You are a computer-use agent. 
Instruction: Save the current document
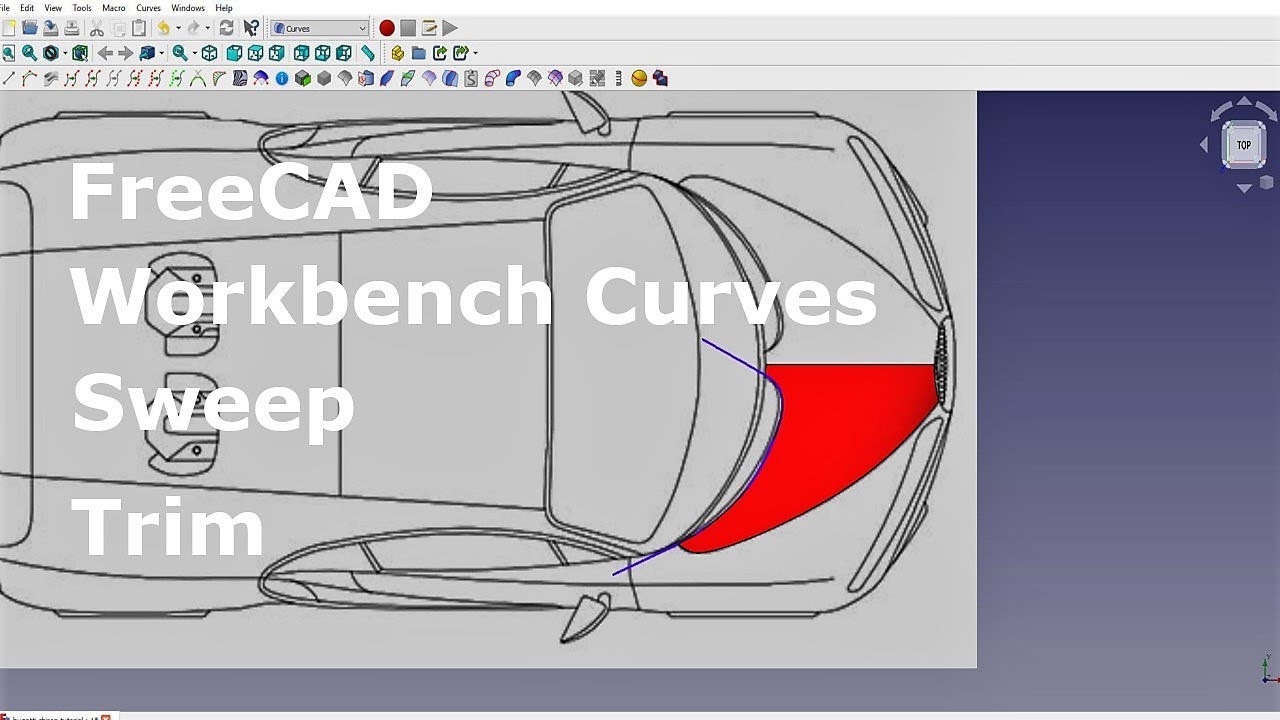pos(50,28)
